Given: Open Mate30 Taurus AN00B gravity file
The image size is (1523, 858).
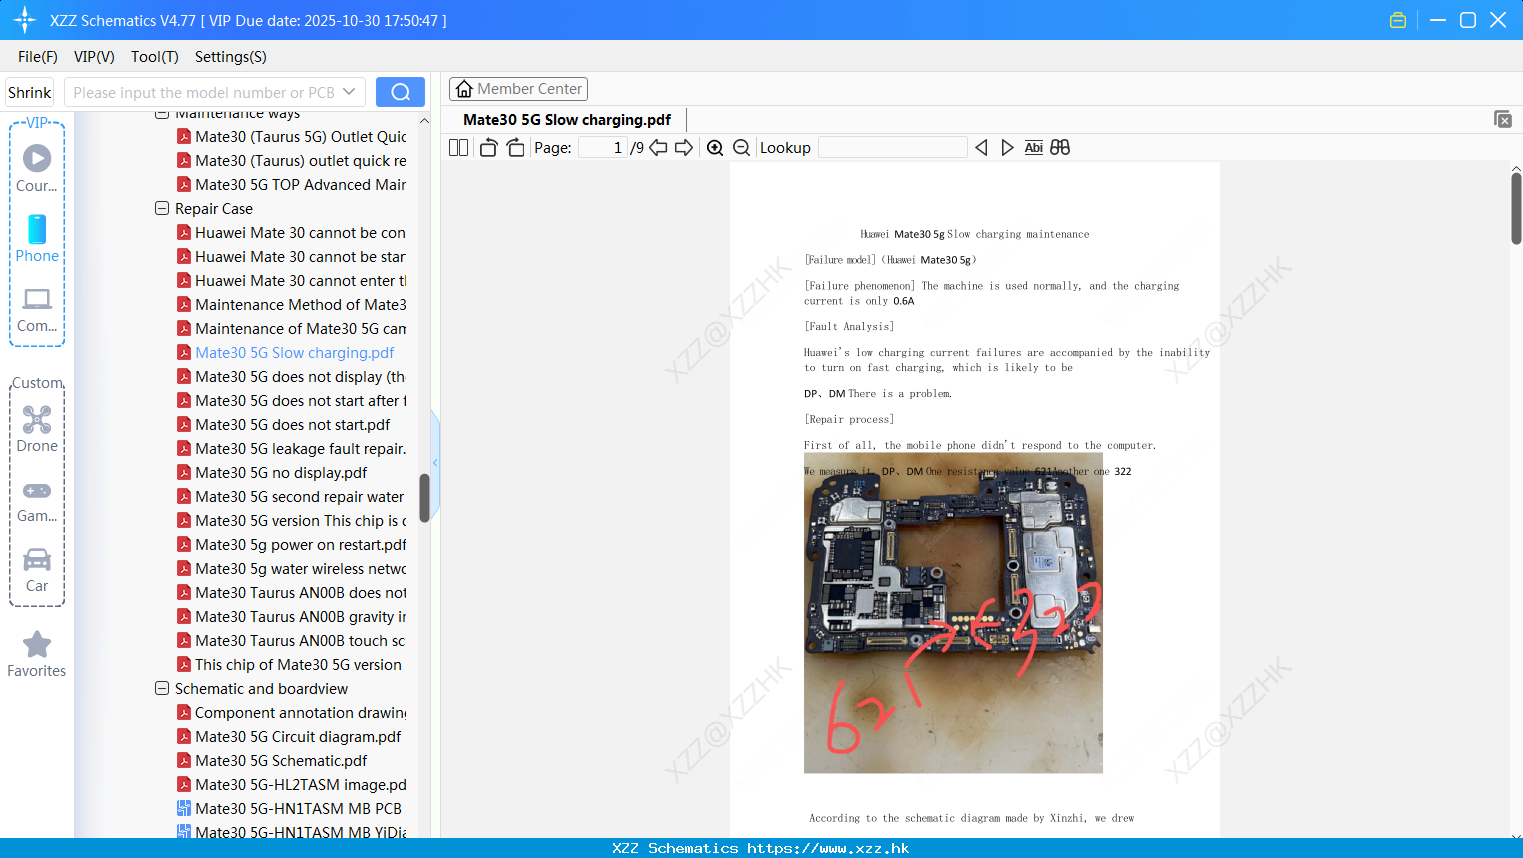Looking at the screenshot, I should click(x=291, y=617).
